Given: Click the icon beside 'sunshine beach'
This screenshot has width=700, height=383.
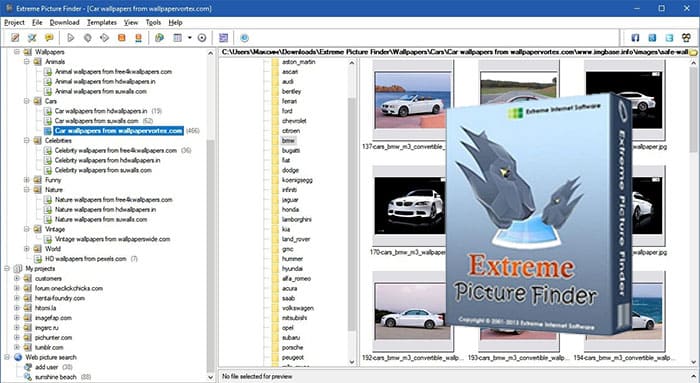Looking at the screenshot, I should pos(28,377).
